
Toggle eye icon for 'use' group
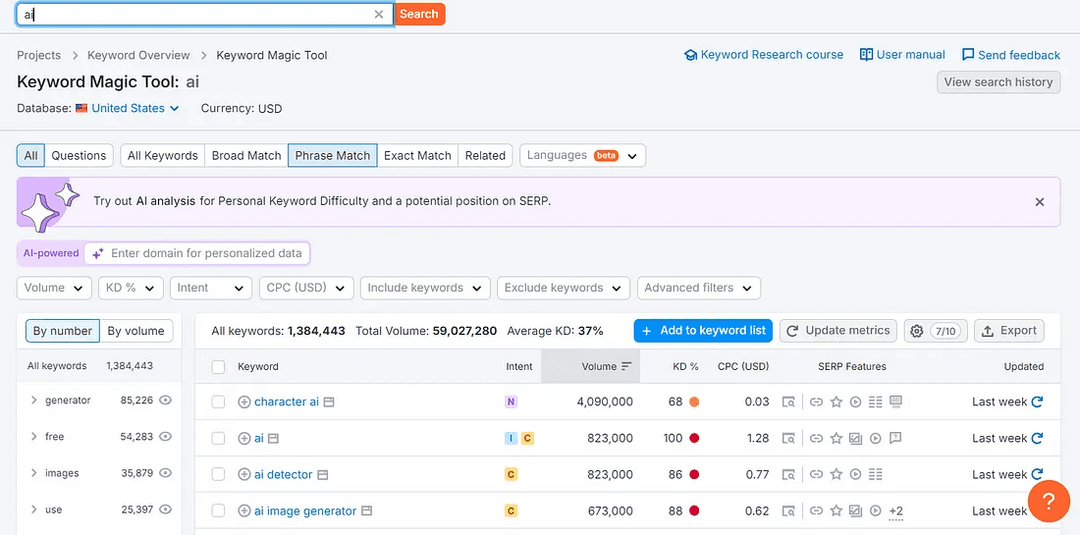click(x=165, y=510)
